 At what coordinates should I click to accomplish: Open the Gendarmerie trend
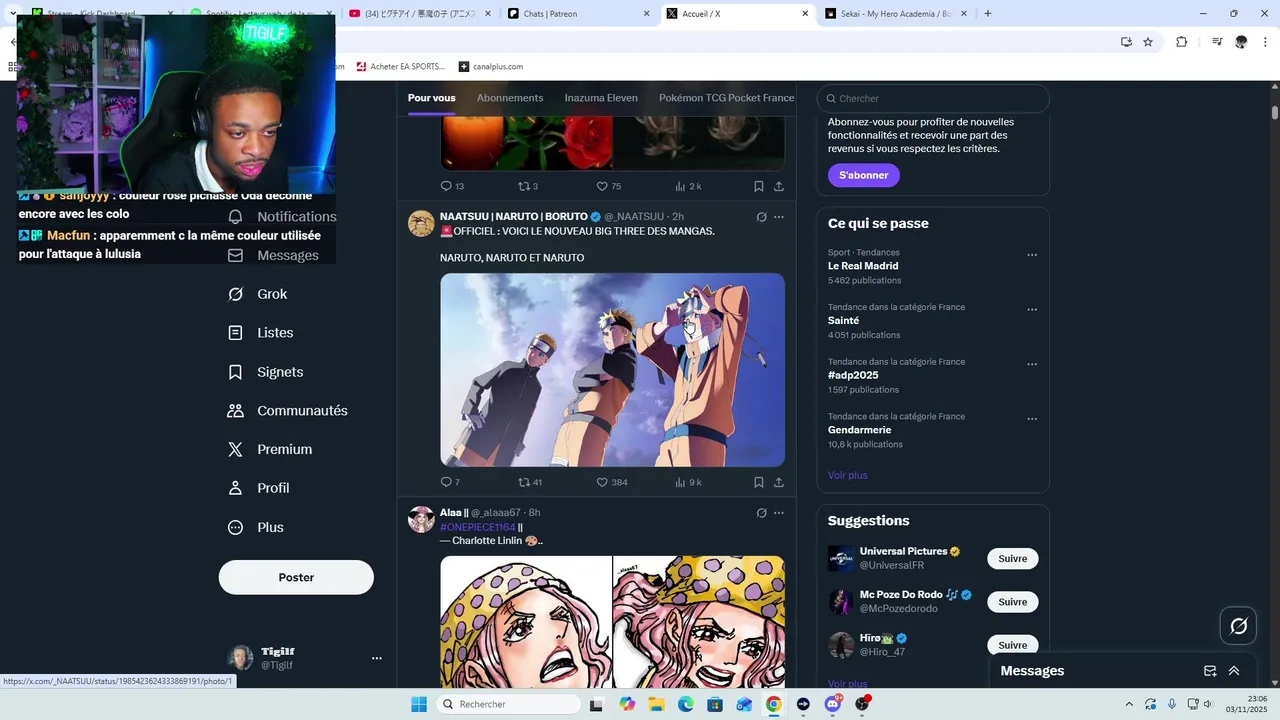[859, 430]
